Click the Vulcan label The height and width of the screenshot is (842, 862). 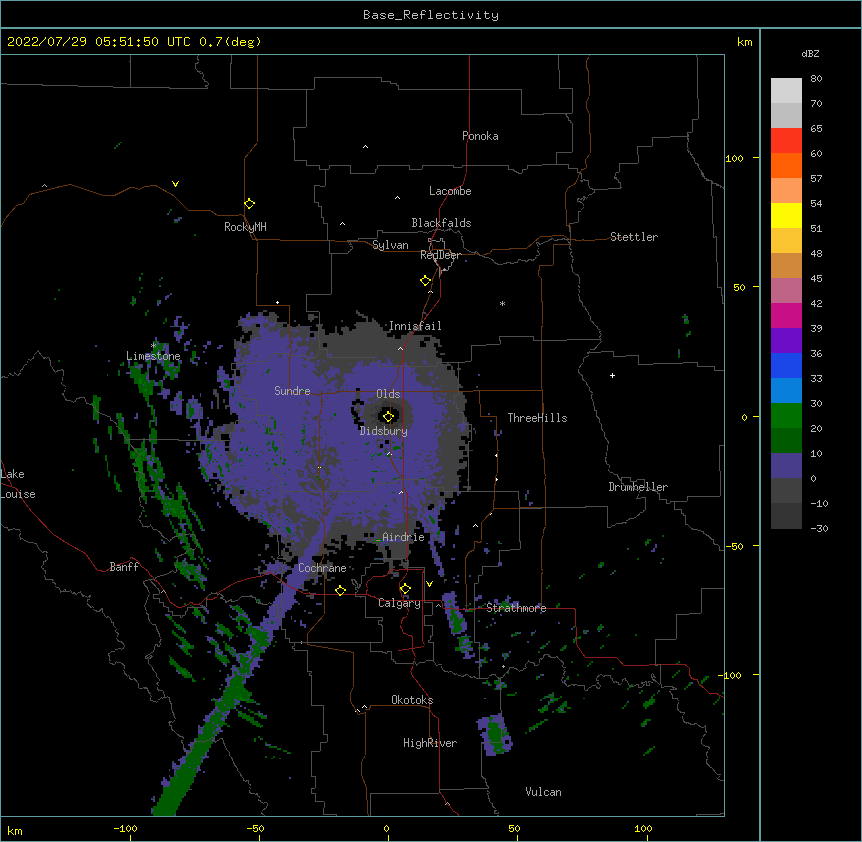tap(543, 792)
